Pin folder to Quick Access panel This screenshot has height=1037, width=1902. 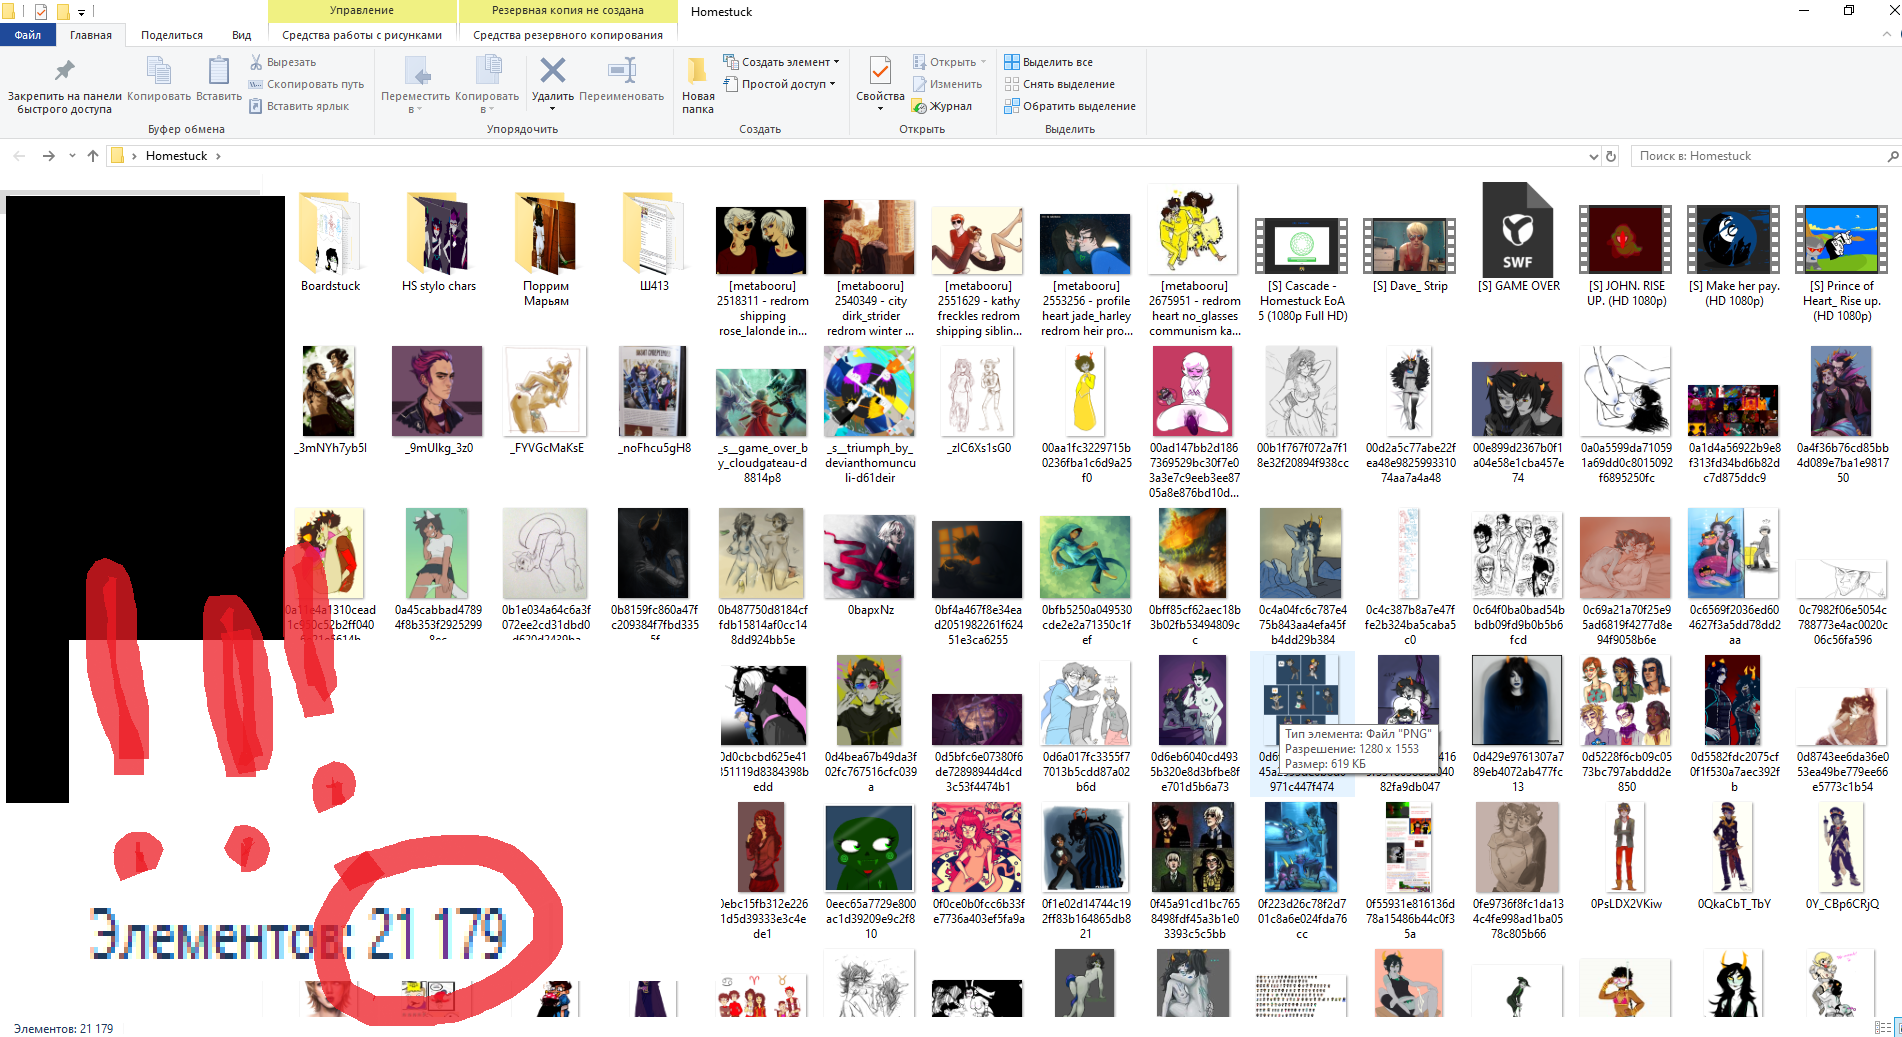[64, 73]
